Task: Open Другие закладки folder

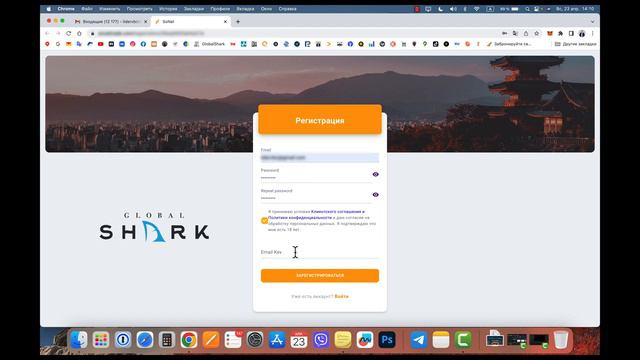Action: pyautogui.click(x=576, y=44)
